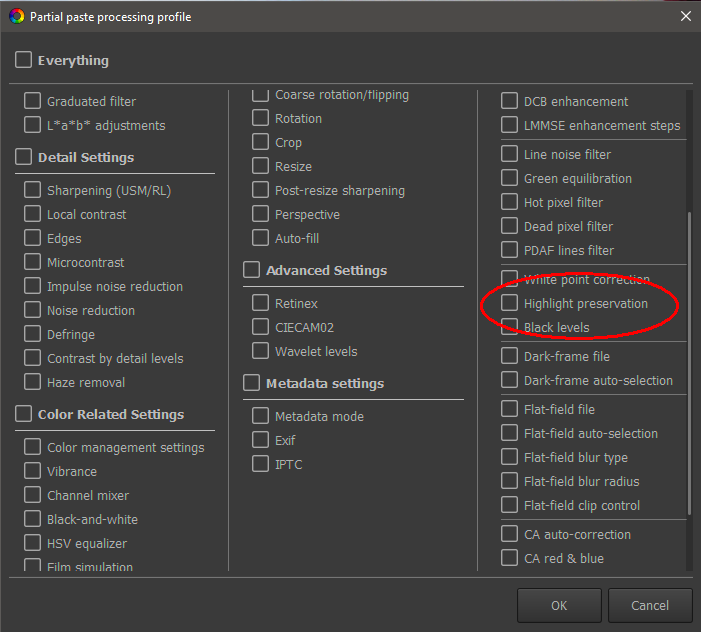Check Haze removal option
The image size is (701, 632).
[32, 382]
